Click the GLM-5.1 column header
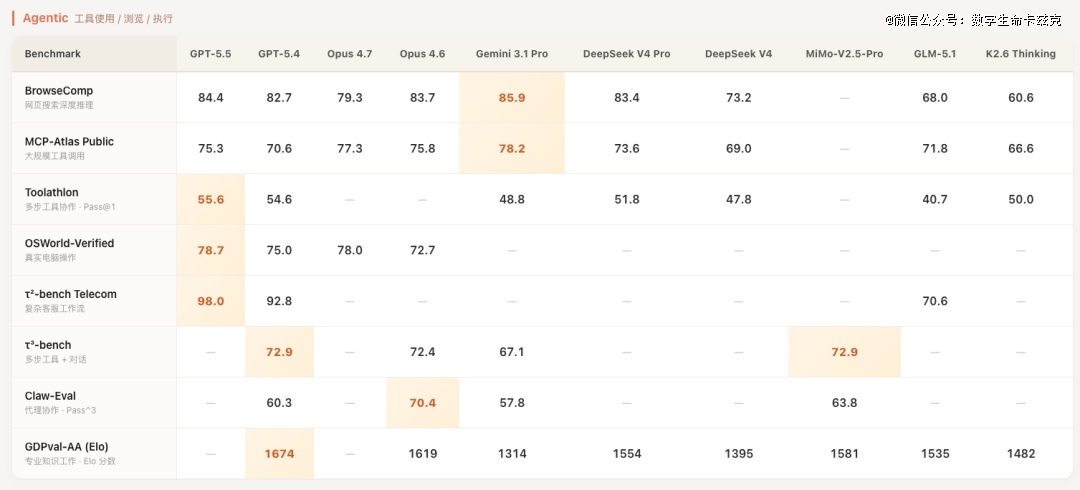 [x=935, y=54]
